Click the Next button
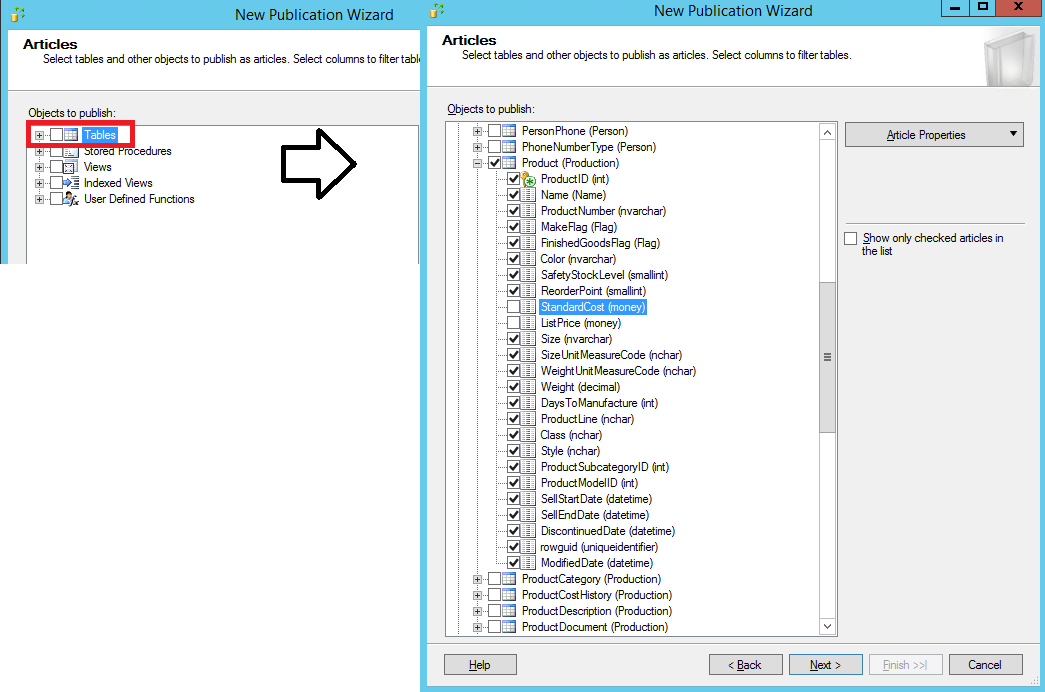This screenshot has height=692, width=1045. [x=825, y=665]
